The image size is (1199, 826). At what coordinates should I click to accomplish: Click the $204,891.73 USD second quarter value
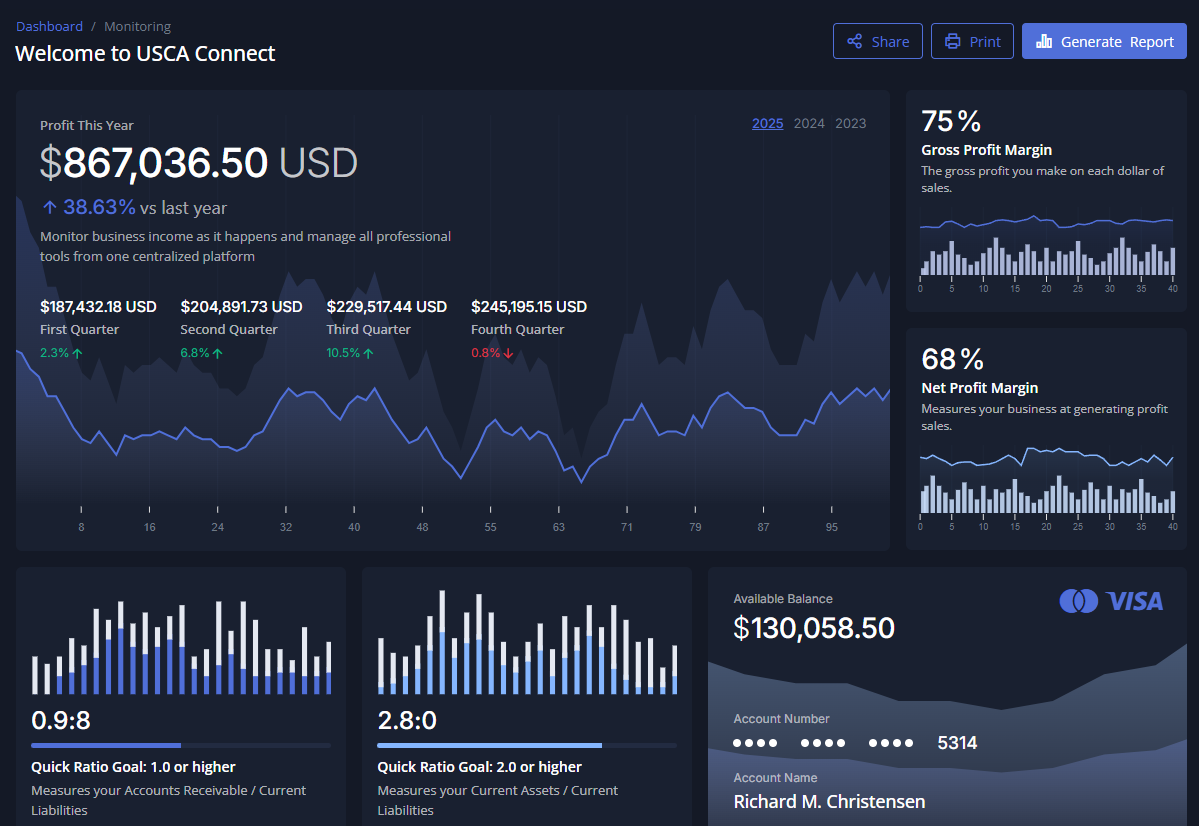tap(242, 307)
